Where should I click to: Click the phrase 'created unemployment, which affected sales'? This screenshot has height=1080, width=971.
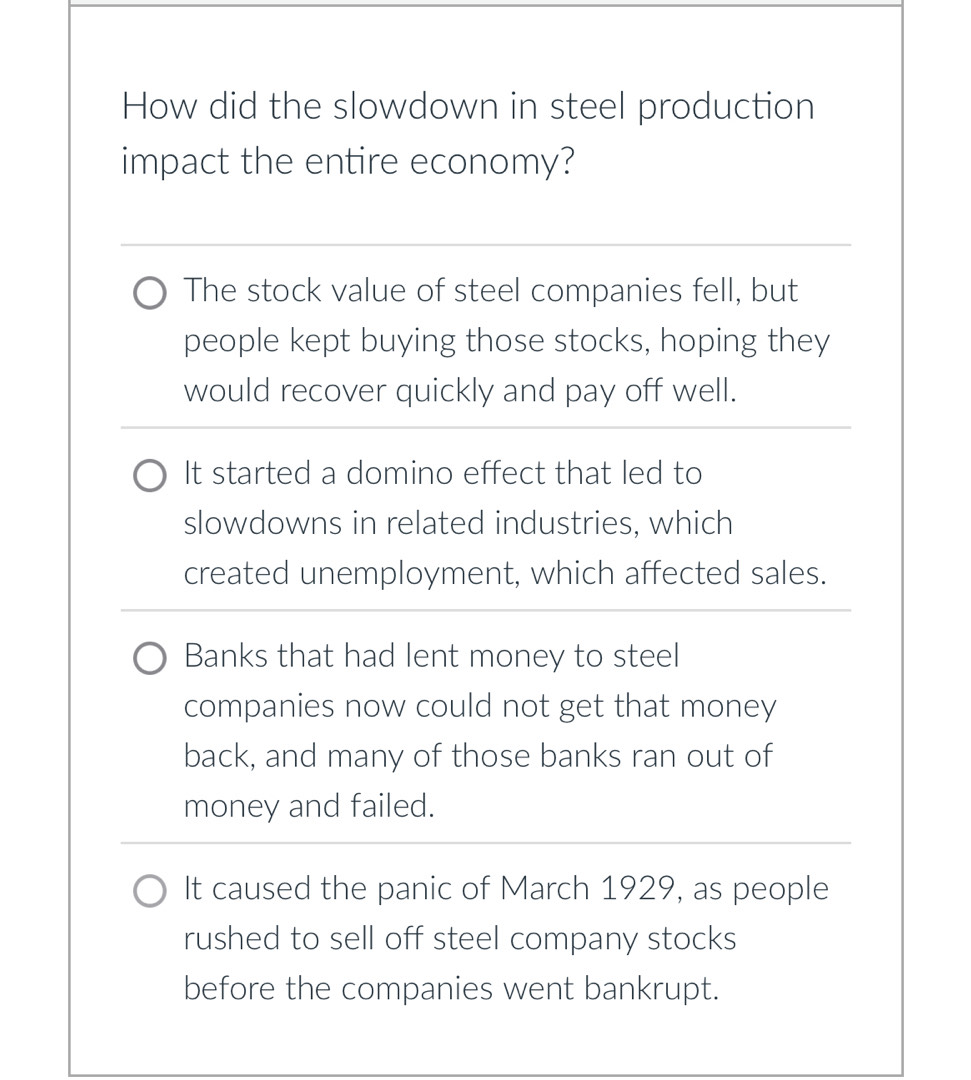(x=504, y=573)
